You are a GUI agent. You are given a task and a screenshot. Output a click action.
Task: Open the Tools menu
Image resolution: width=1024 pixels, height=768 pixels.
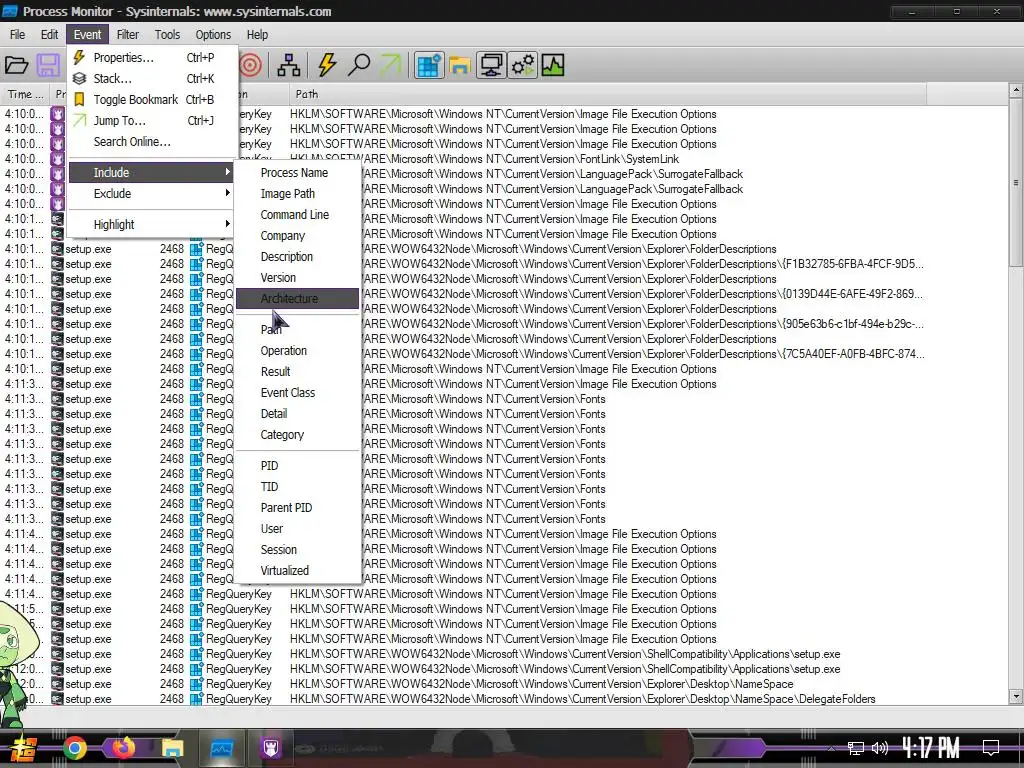[167, 35]
